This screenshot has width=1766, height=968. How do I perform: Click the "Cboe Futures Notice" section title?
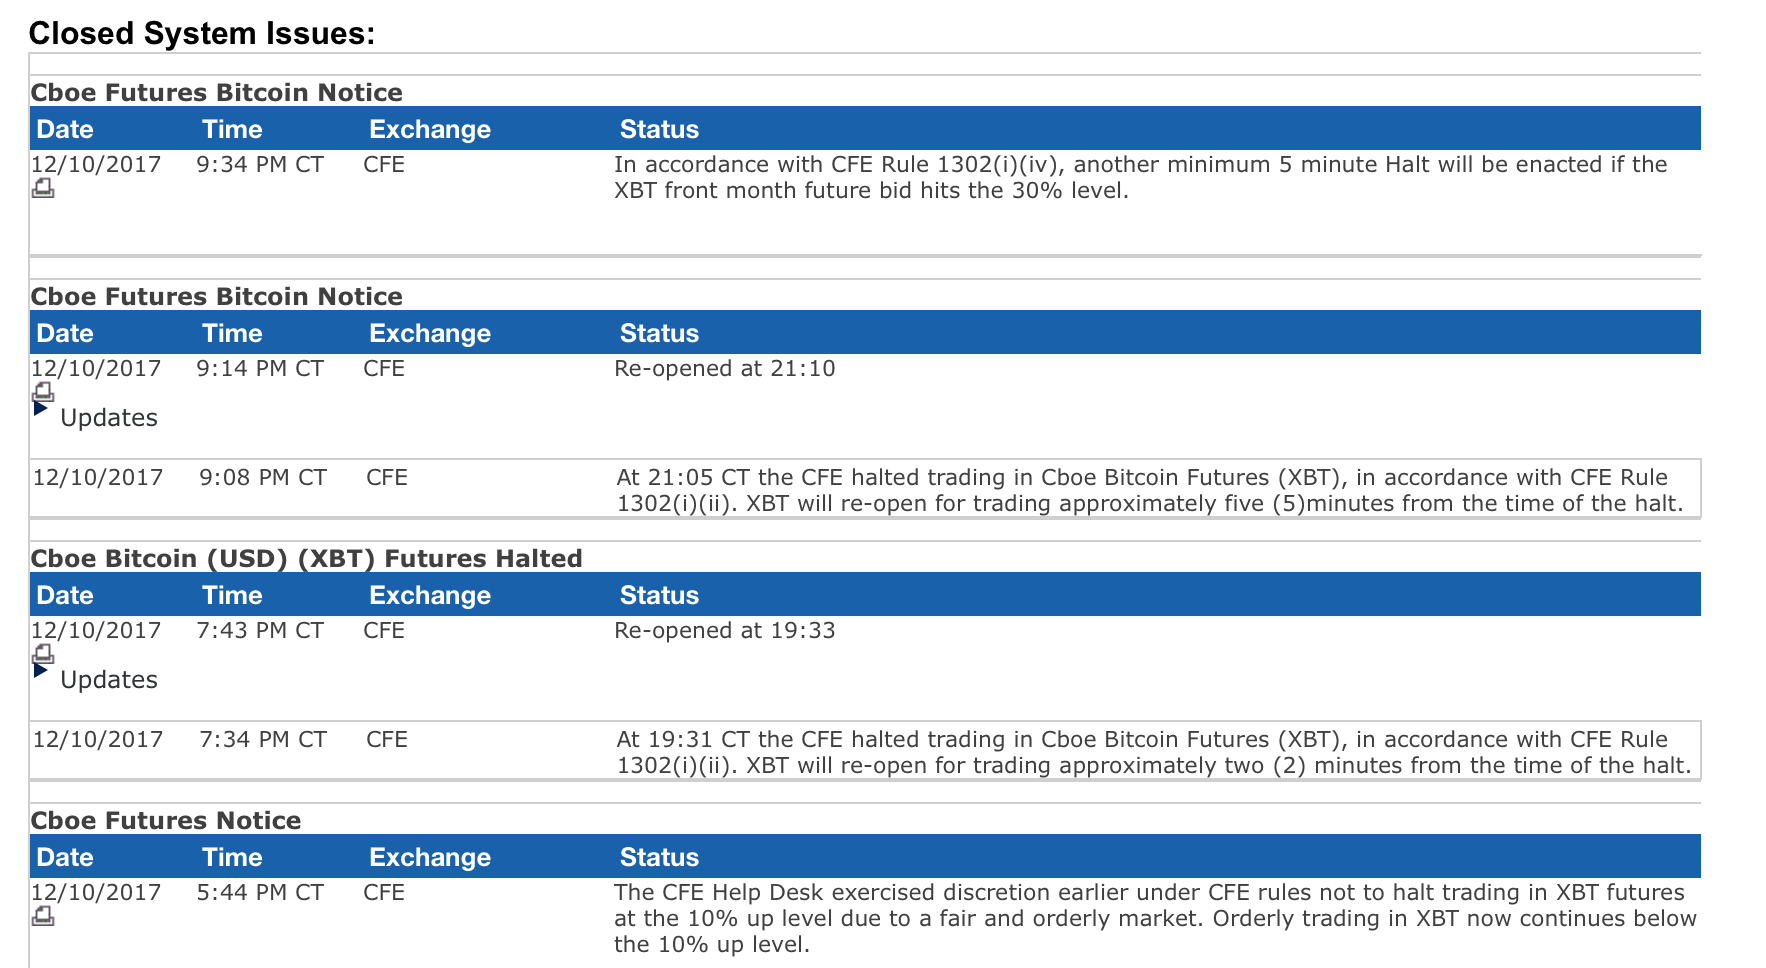(x=165, y=820)
